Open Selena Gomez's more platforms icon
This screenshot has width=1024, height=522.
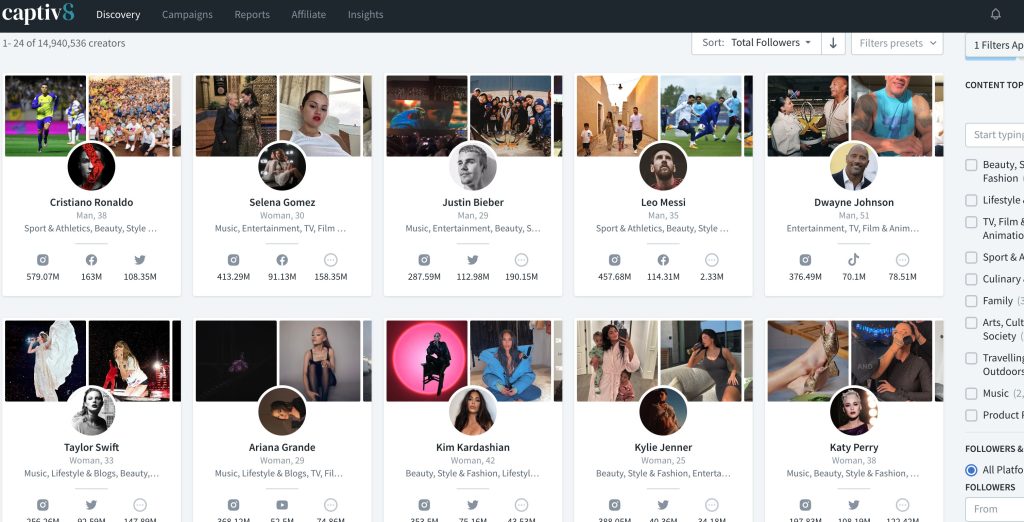[x=330, y=260]
